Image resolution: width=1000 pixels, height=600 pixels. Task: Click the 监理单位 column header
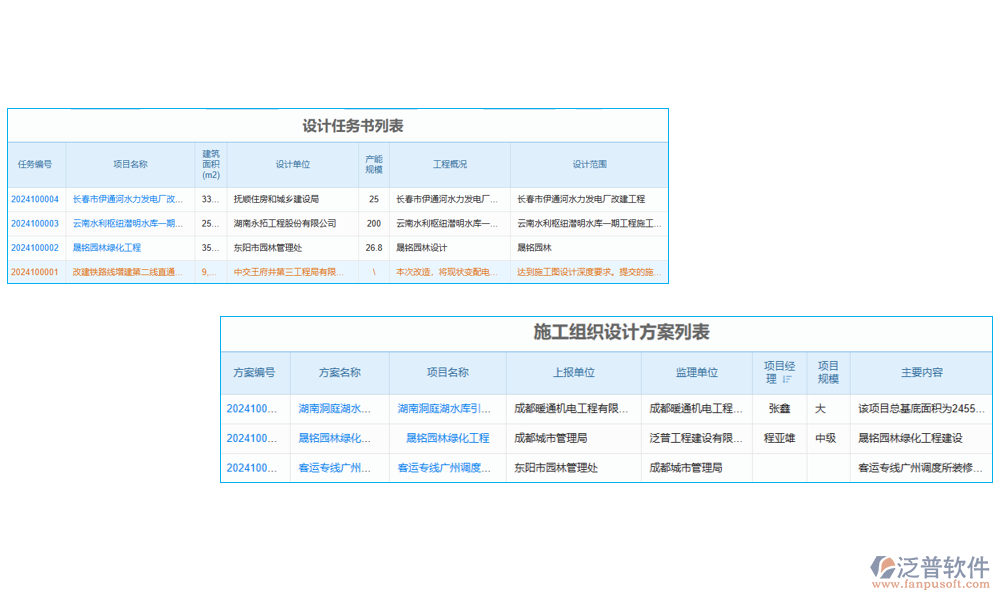click(696, 372)
